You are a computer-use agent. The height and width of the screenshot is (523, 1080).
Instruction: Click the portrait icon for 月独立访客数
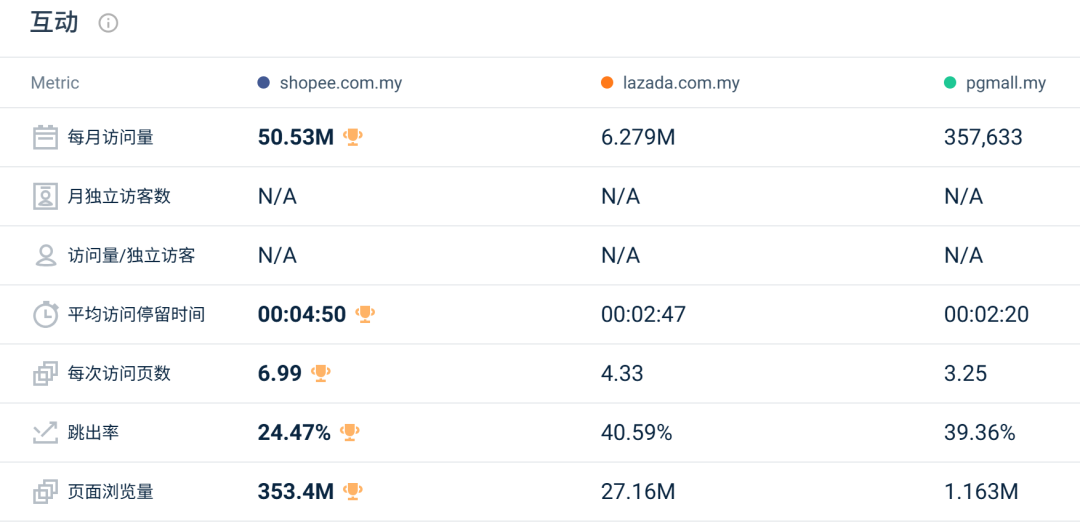45,196
